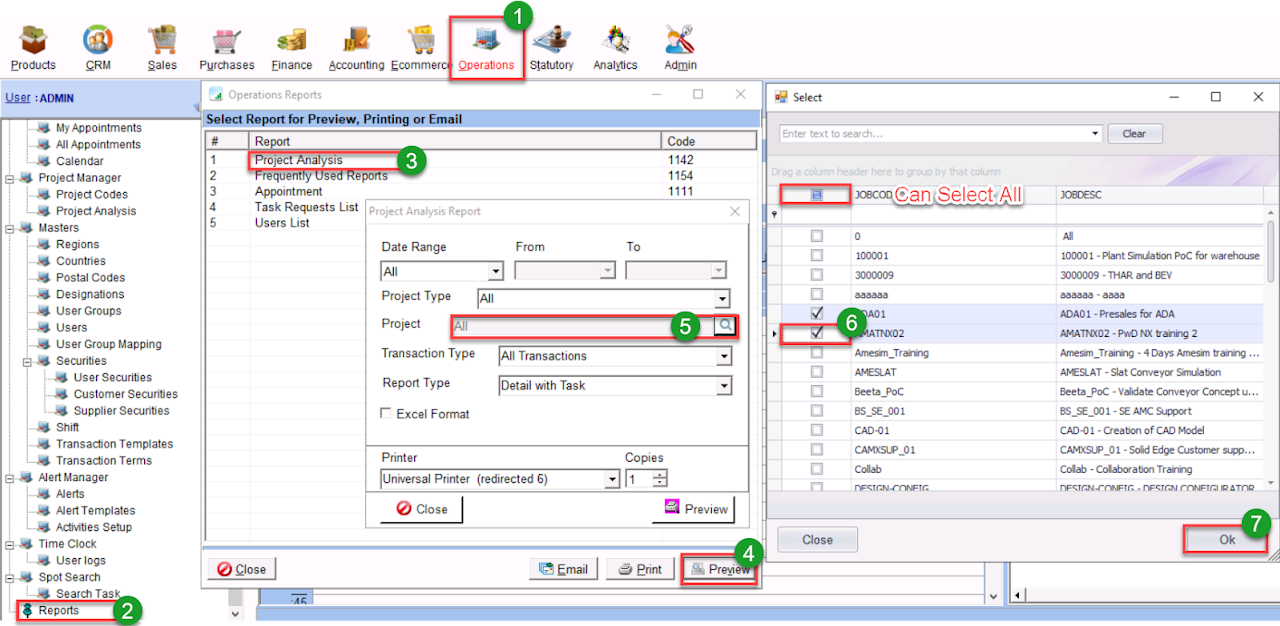
Task: Enable the Excel Format checkbox
Action: (386, 414)
